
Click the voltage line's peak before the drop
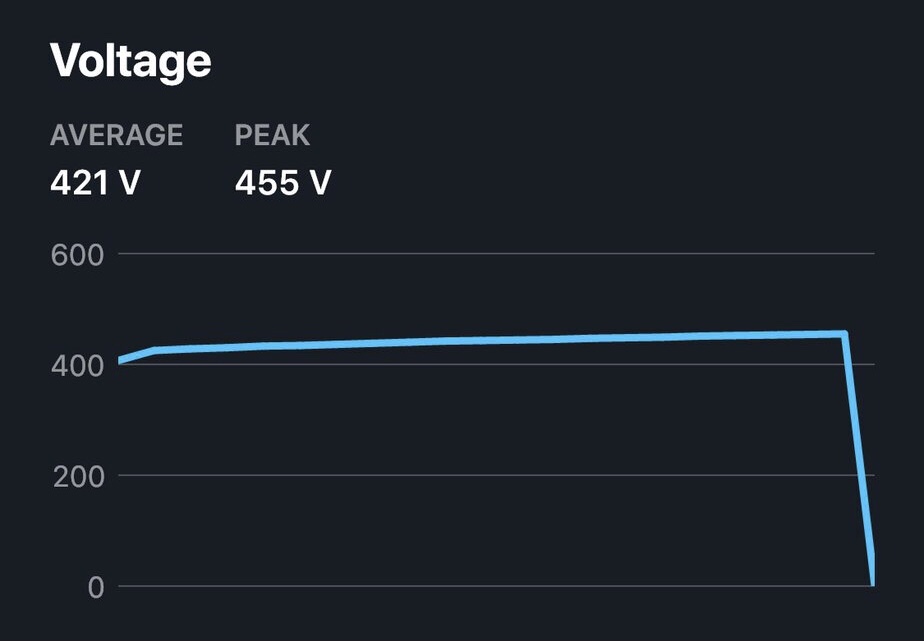tap(844, 334)
